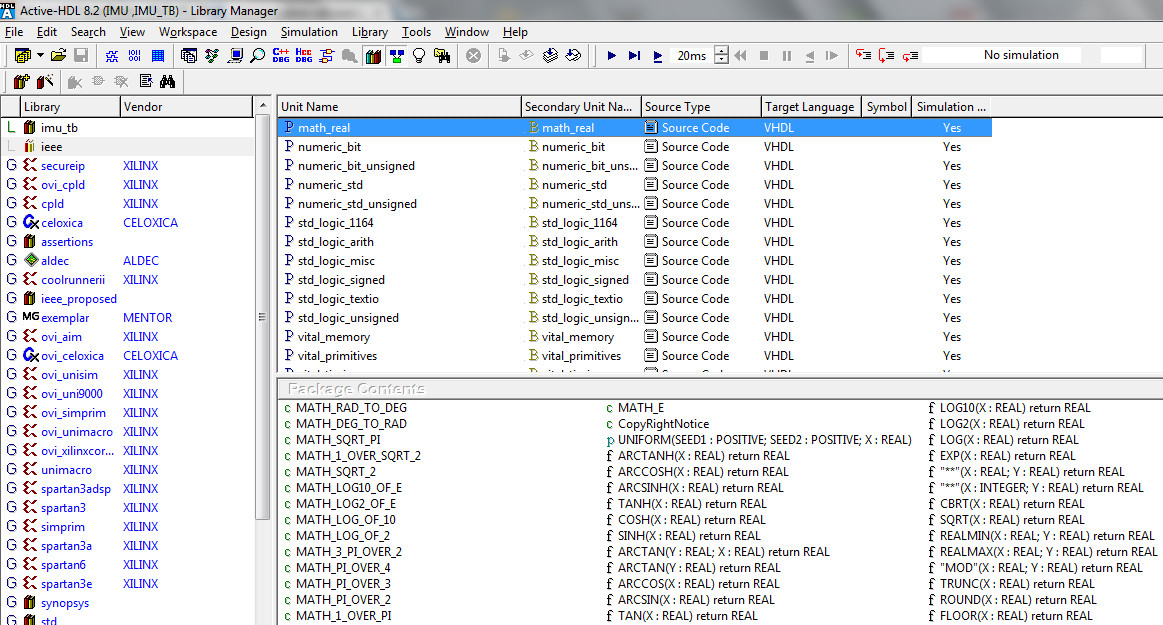Open the Workspace menu
1163x625 pixels.
188,32
